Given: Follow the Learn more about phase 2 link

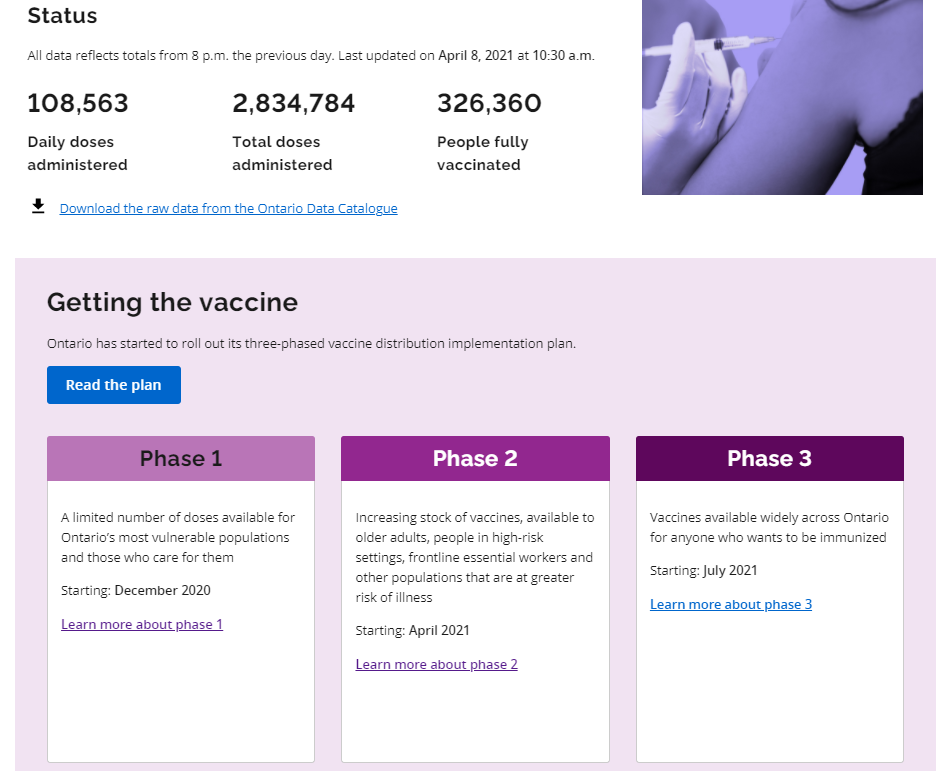Looking at the screenshot, I should click(x=436, y=665).
